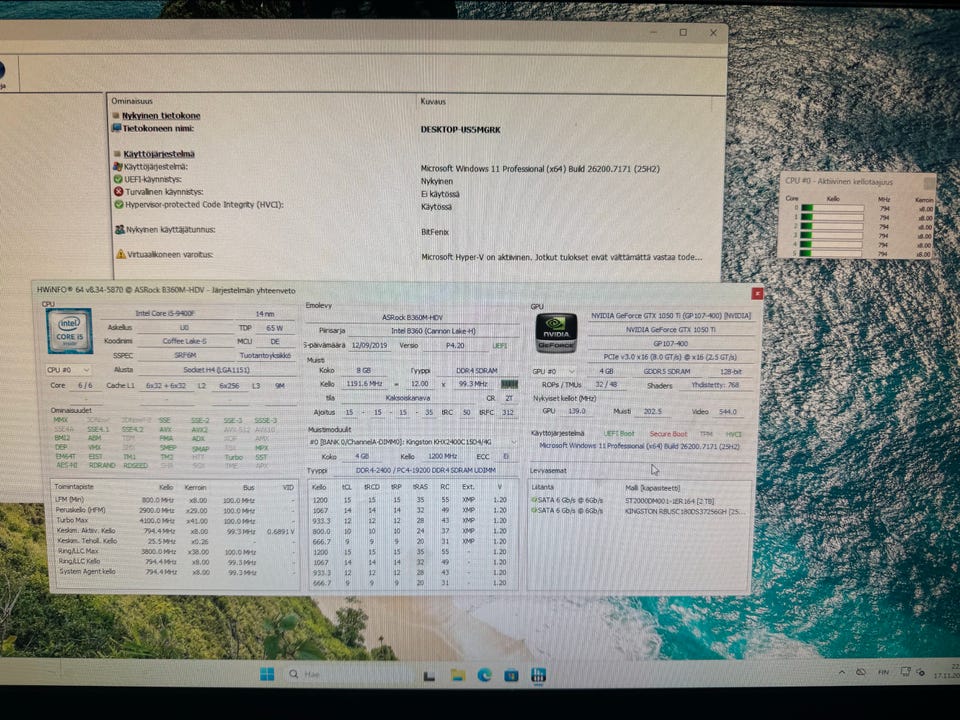
Task: Close the HWiNFO summary window
Action: 757,294
